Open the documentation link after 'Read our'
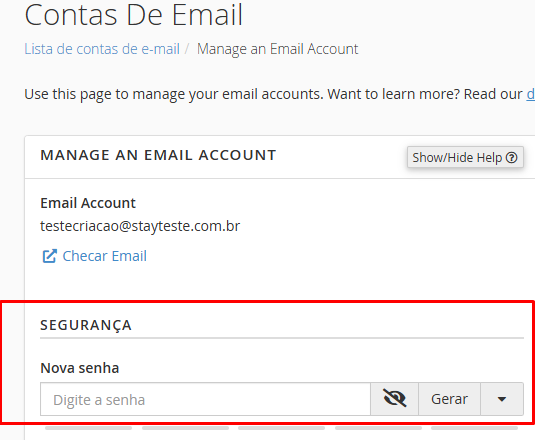This screenshot has height=440, width=535. point(531,94)
